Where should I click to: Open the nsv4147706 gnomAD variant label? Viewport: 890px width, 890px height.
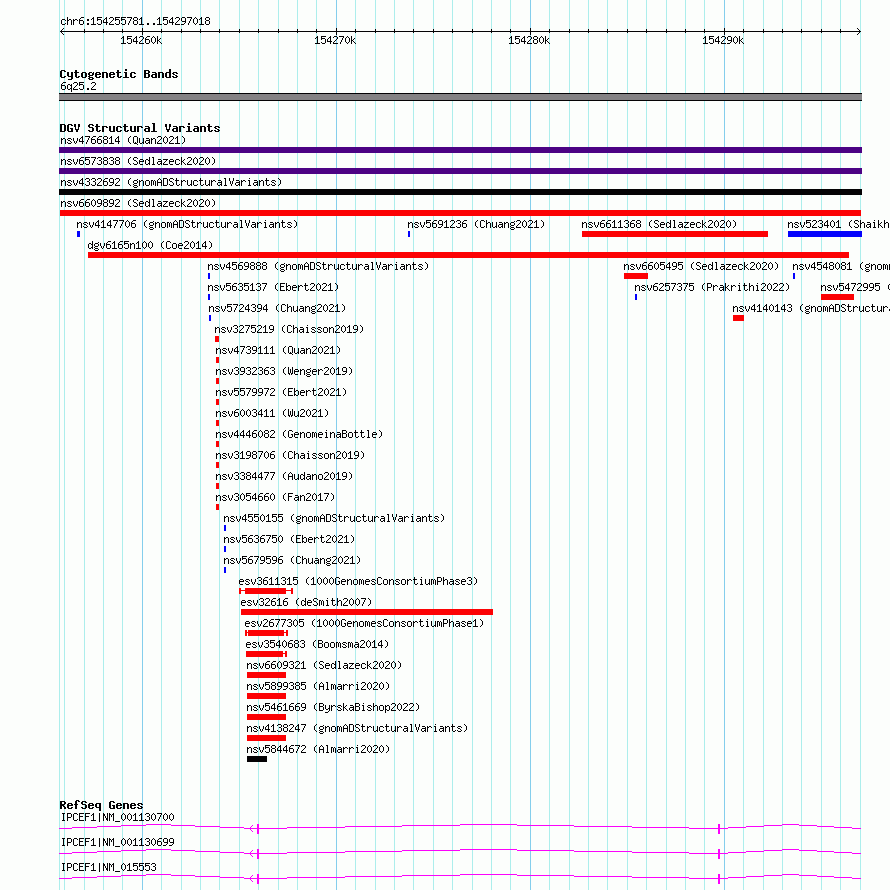[187, 224]
